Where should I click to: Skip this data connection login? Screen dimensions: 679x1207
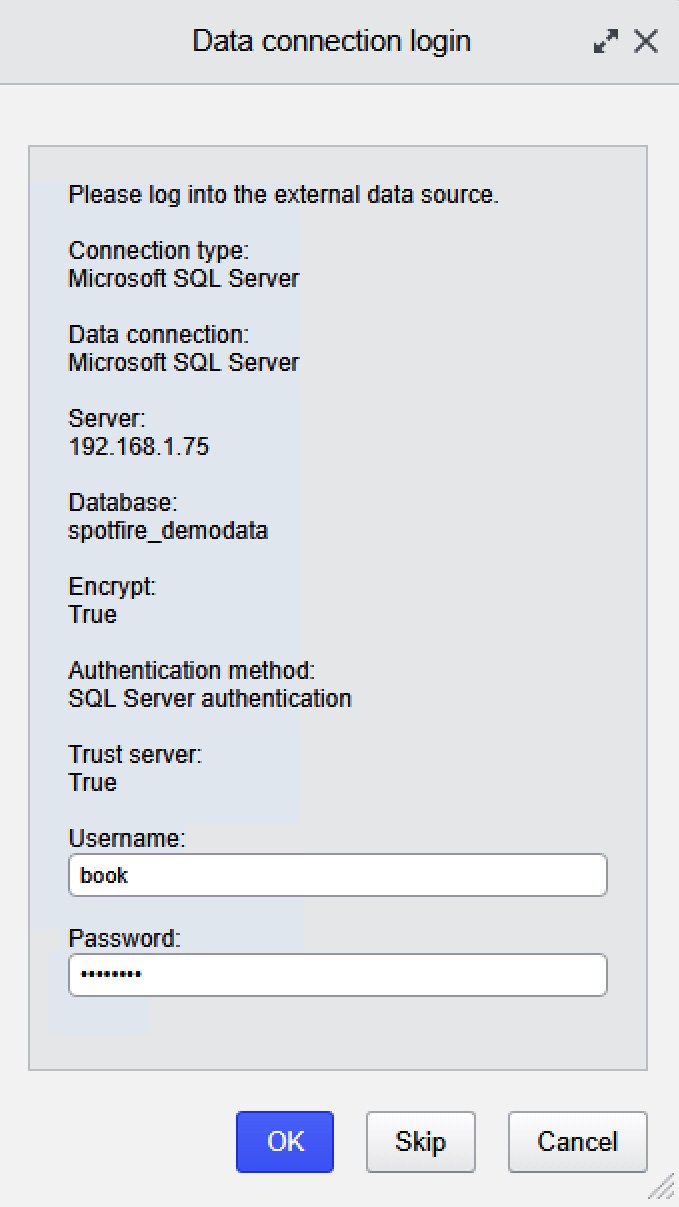click(x=420, y=1142)
